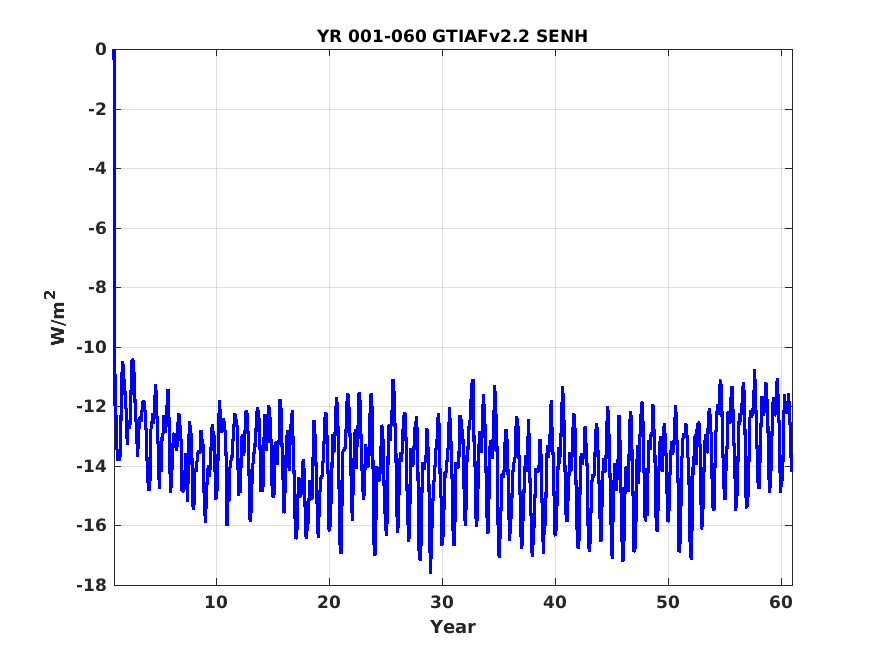Image resolution: width=875 pixels, height=656 pixels.
Task: Click the y-axis tick label '-4'
Action: (97, 168)
